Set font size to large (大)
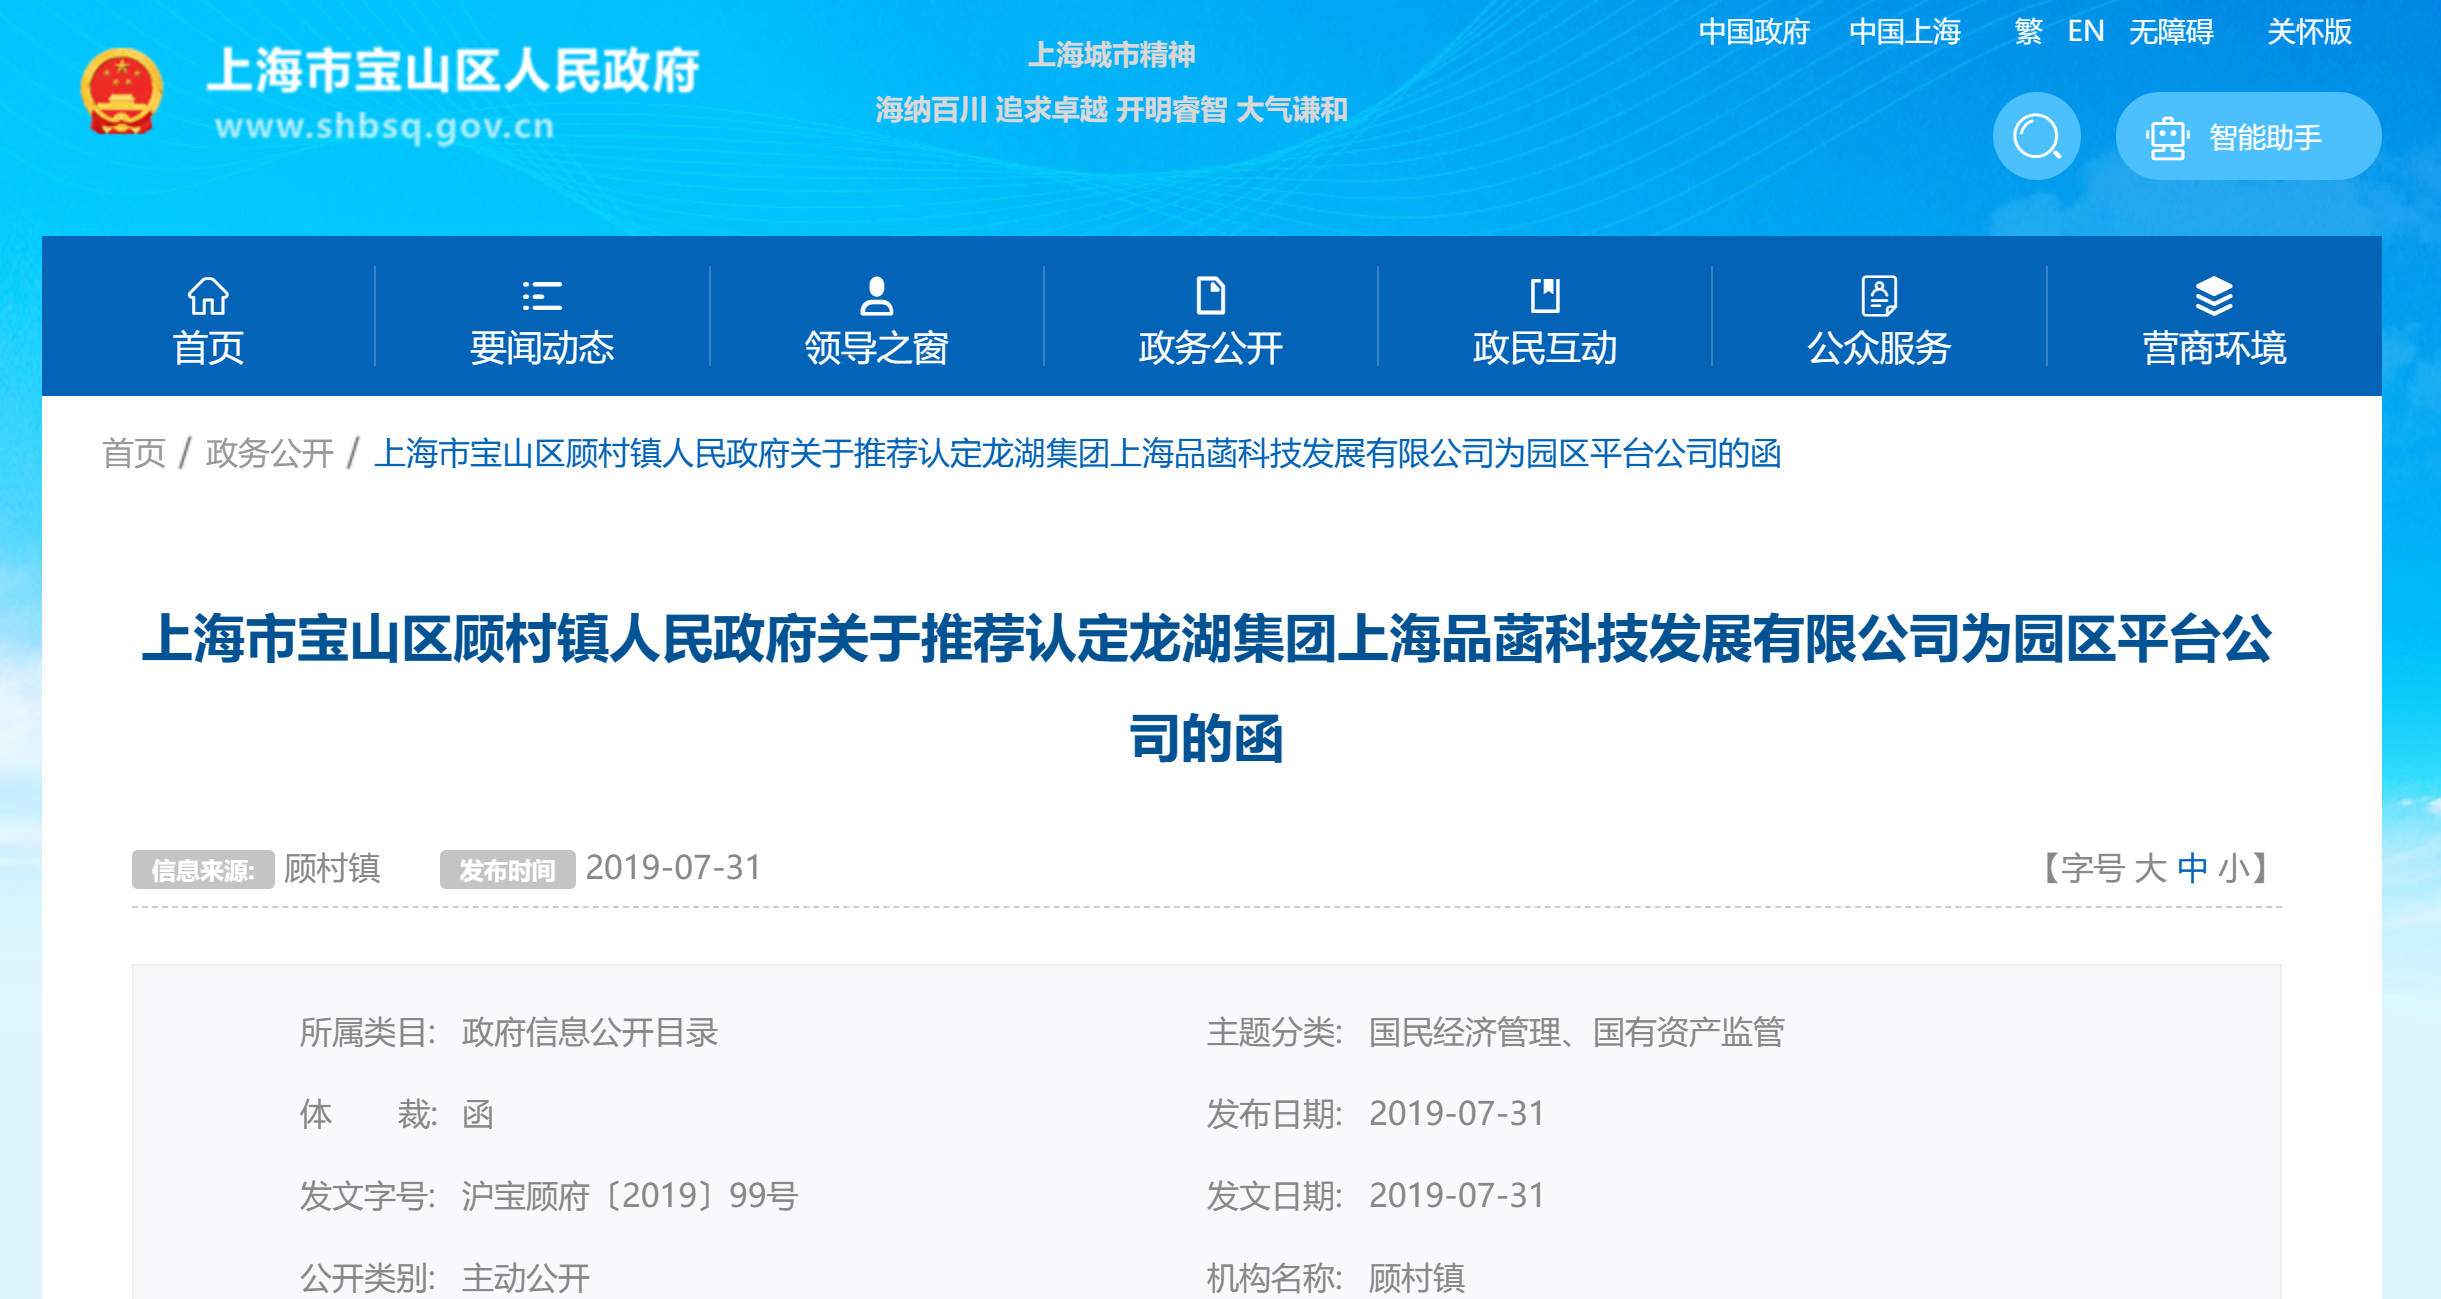This screenshot has width=2441, height=1299. click(x=2149, y=868)
